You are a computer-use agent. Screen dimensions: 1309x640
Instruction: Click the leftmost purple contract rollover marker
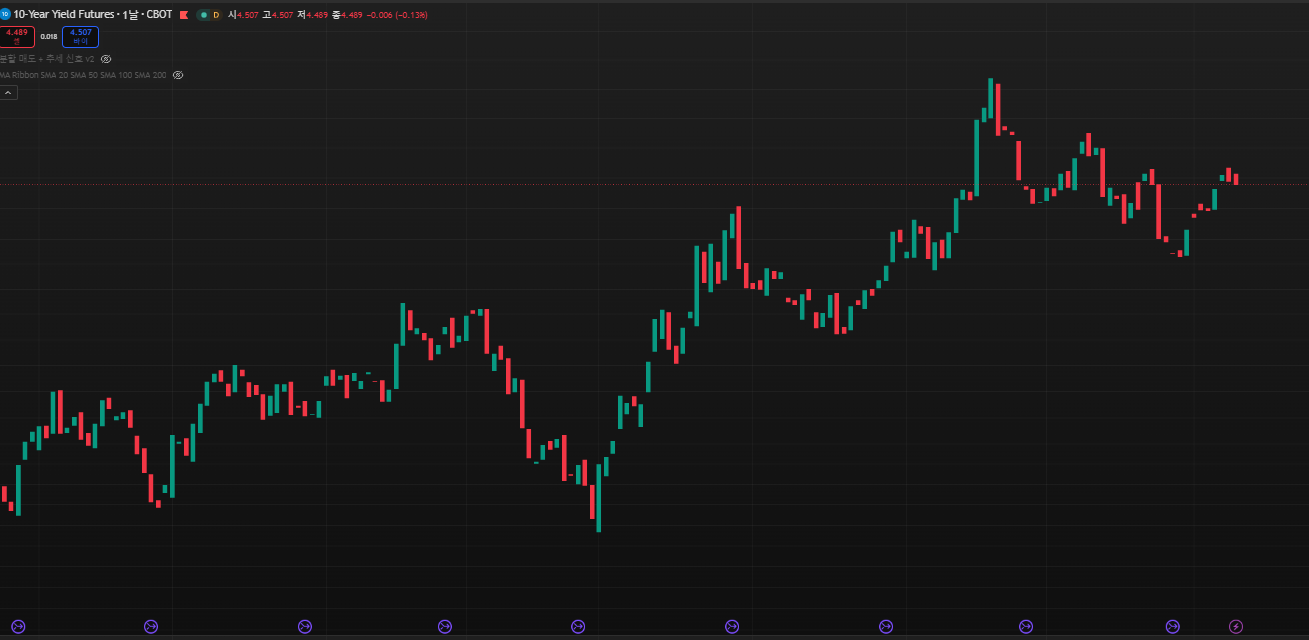click(x=17, y=627)
